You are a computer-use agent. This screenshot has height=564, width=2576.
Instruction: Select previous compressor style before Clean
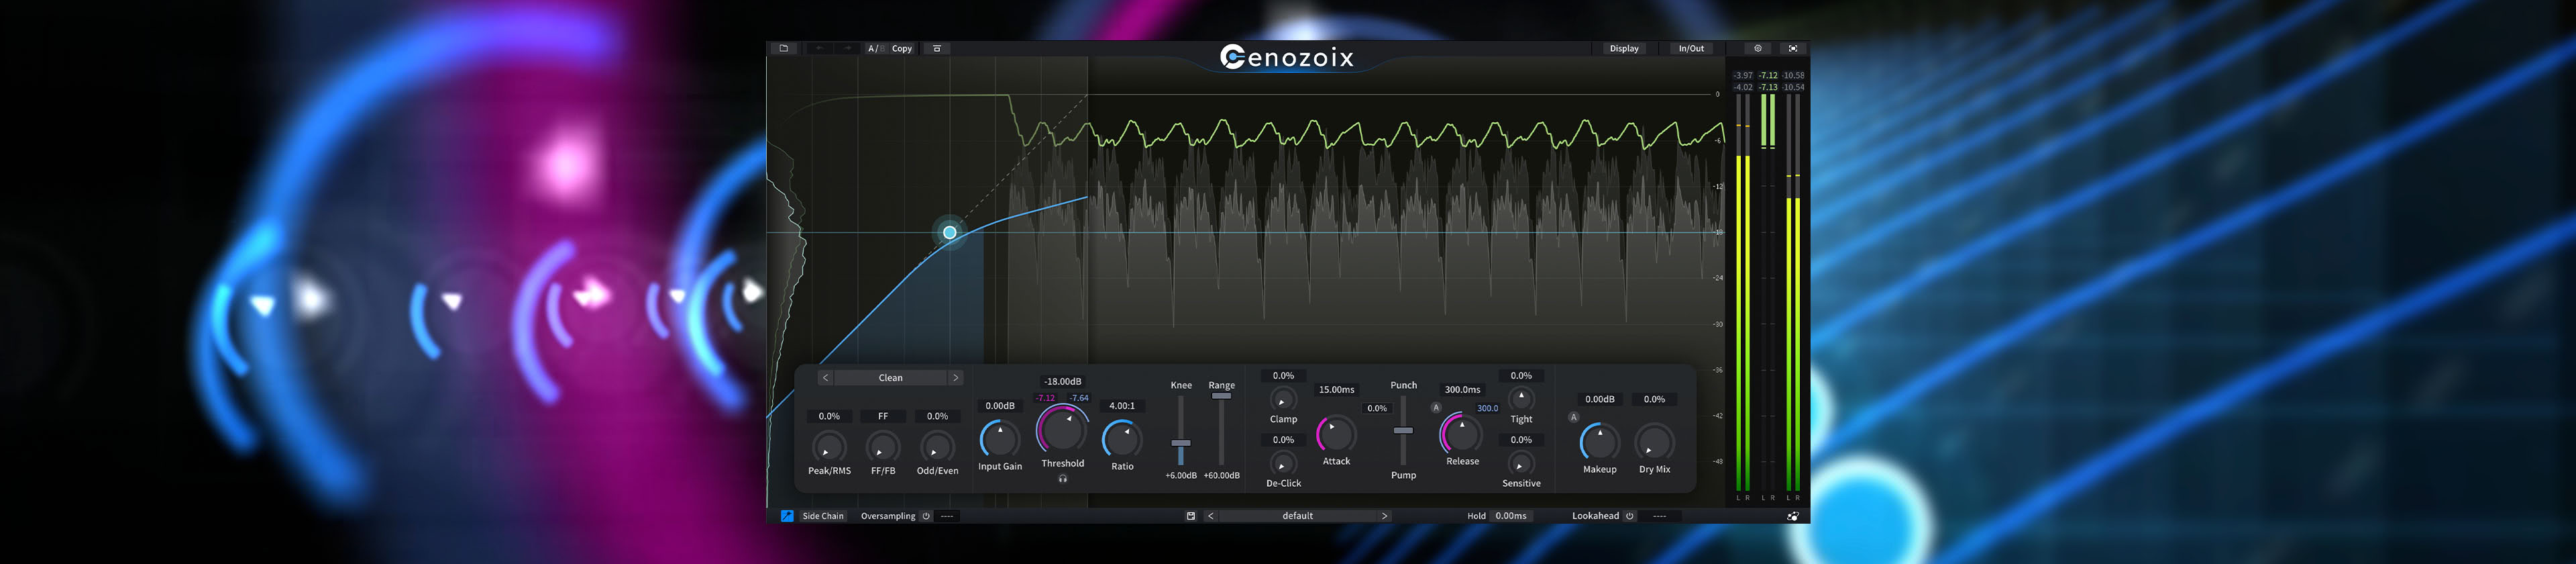coord(825,378)
